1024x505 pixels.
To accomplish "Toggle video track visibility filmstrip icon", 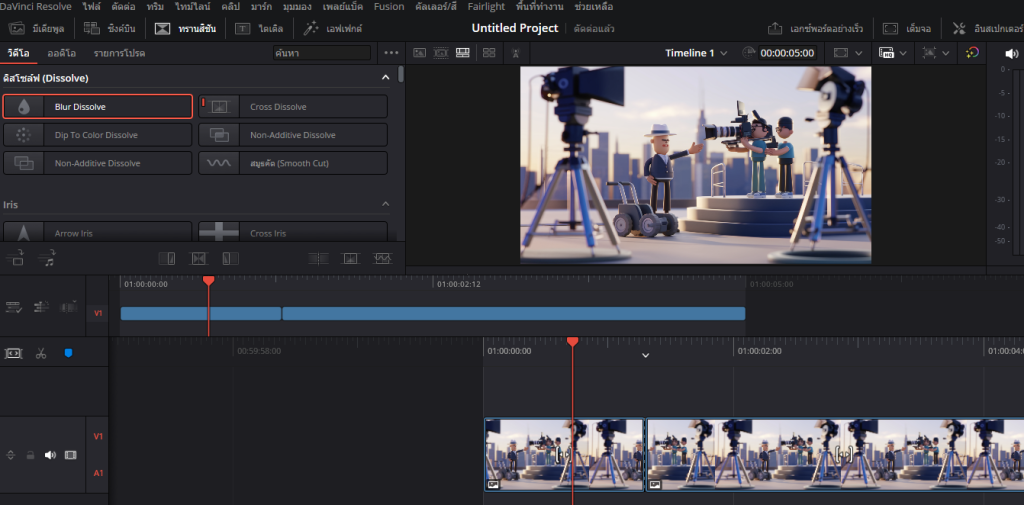I will (70, 455).
